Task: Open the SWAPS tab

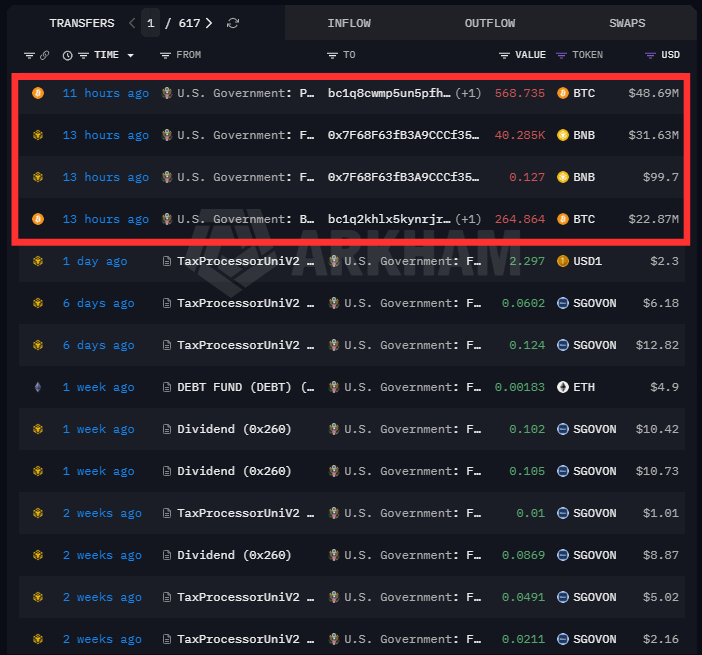Action: (x=627, y=23)
